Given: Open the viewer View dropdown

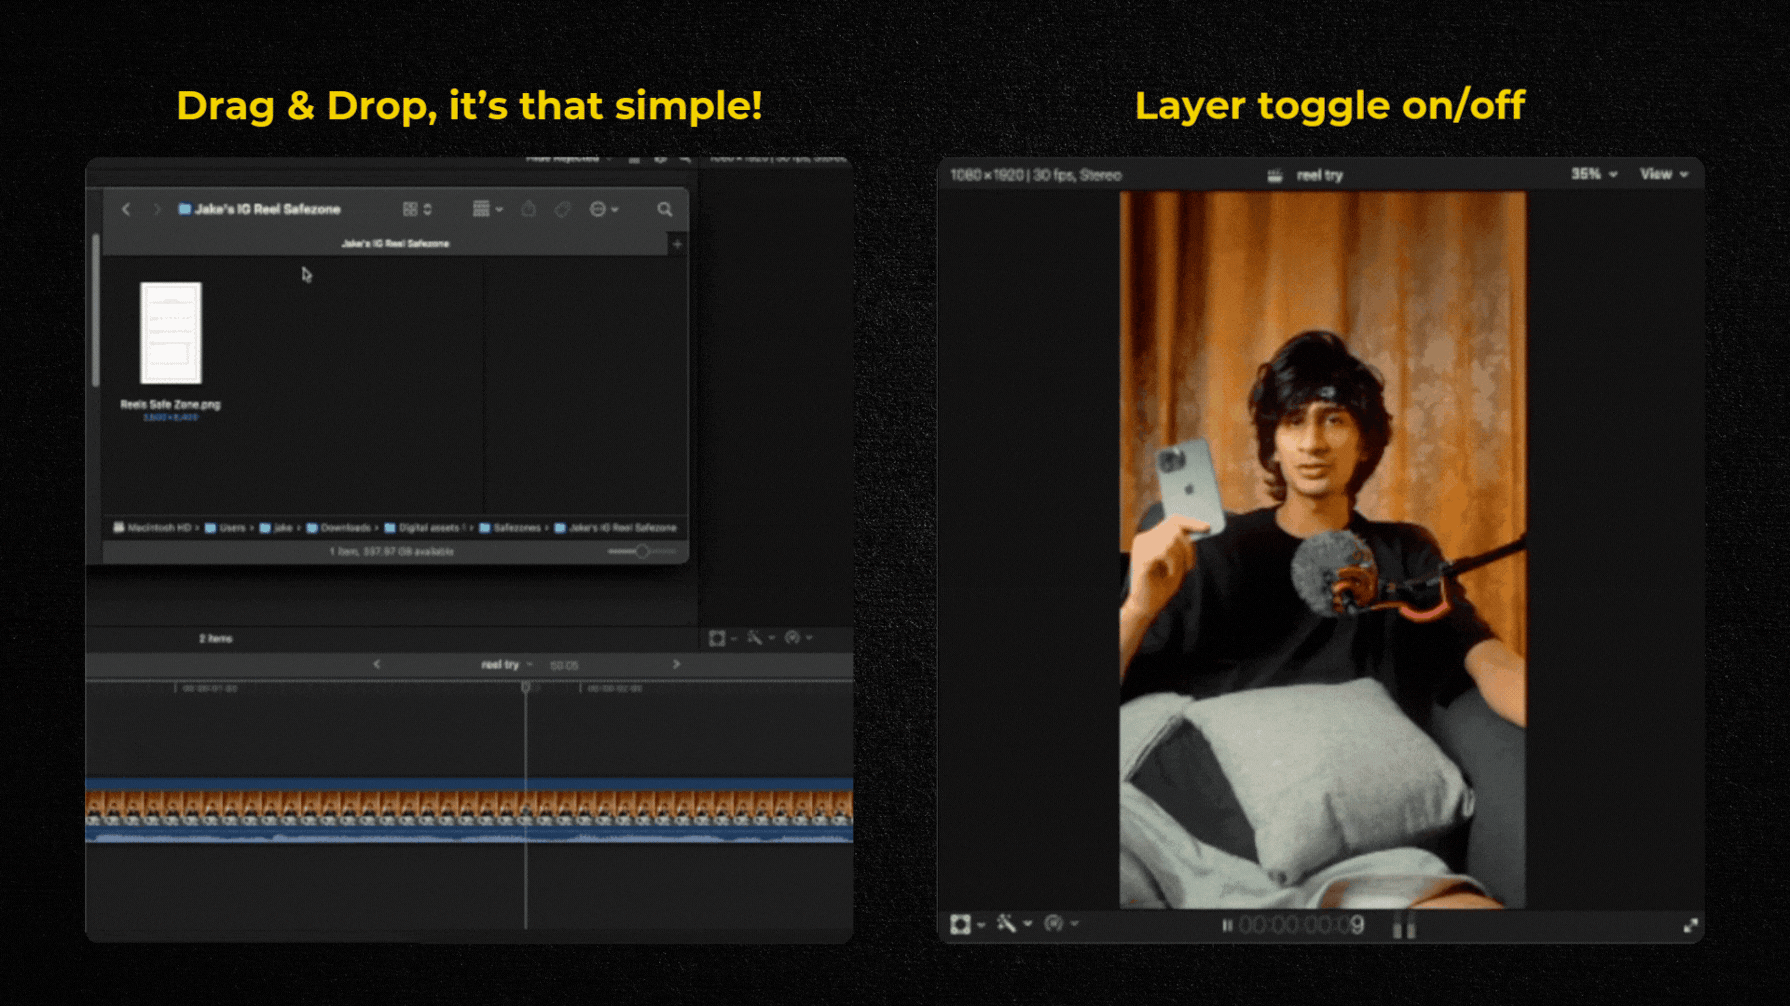Looking at the screenshot, I should (x=1664, y=174).
